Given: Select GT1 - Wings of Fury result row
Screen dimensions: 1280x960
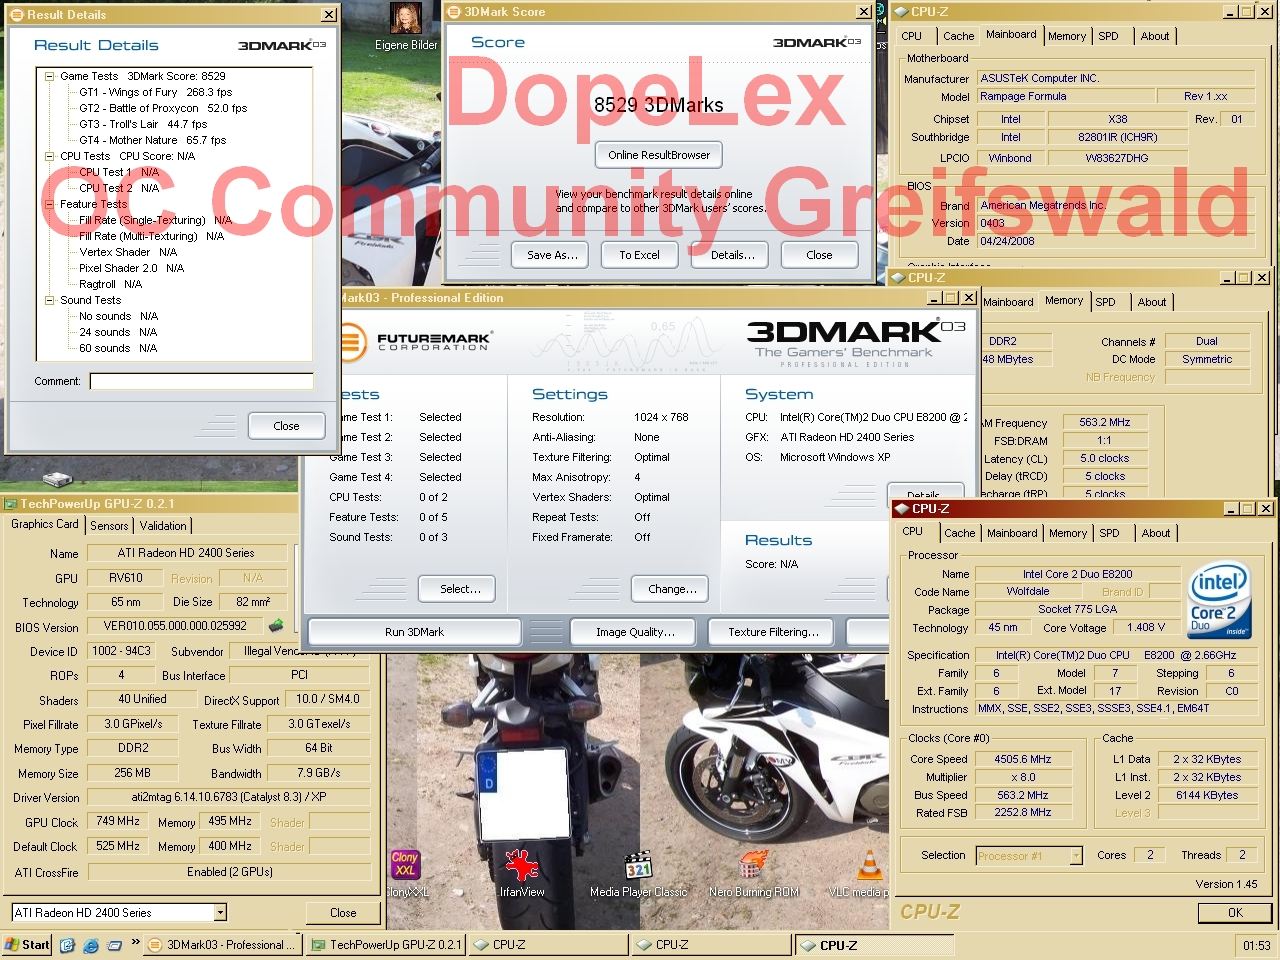Looking at the screenshot, I should 155,92.
